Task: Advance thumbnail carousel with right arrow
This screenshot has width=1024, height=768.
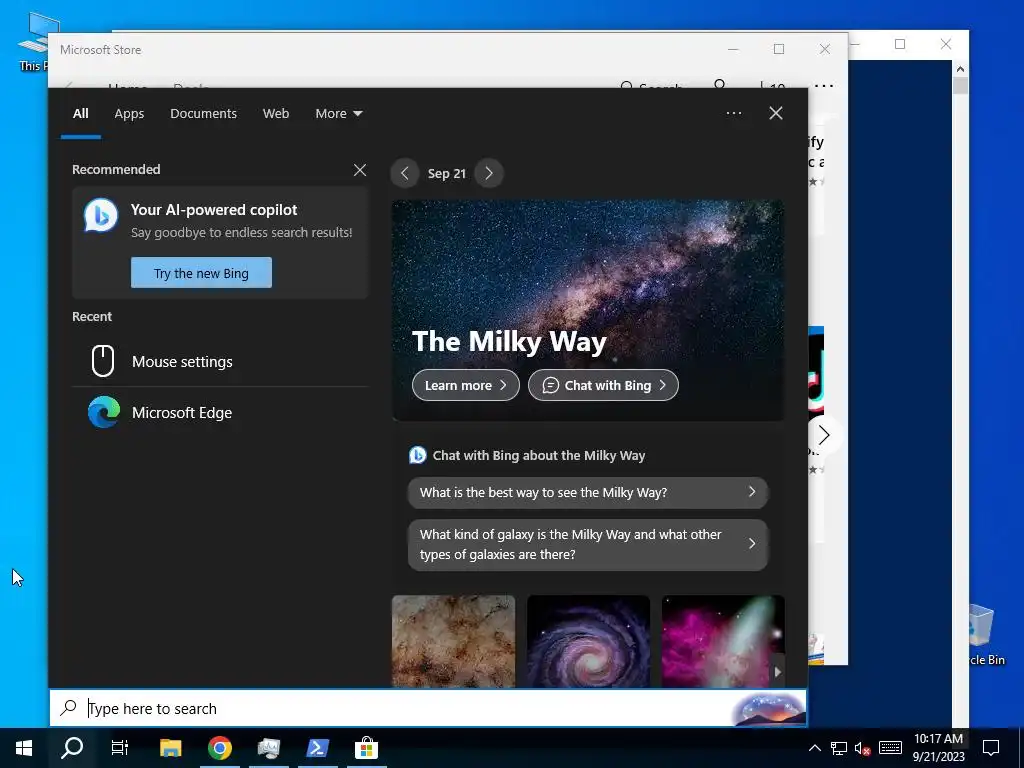Action: coord(777,671)
